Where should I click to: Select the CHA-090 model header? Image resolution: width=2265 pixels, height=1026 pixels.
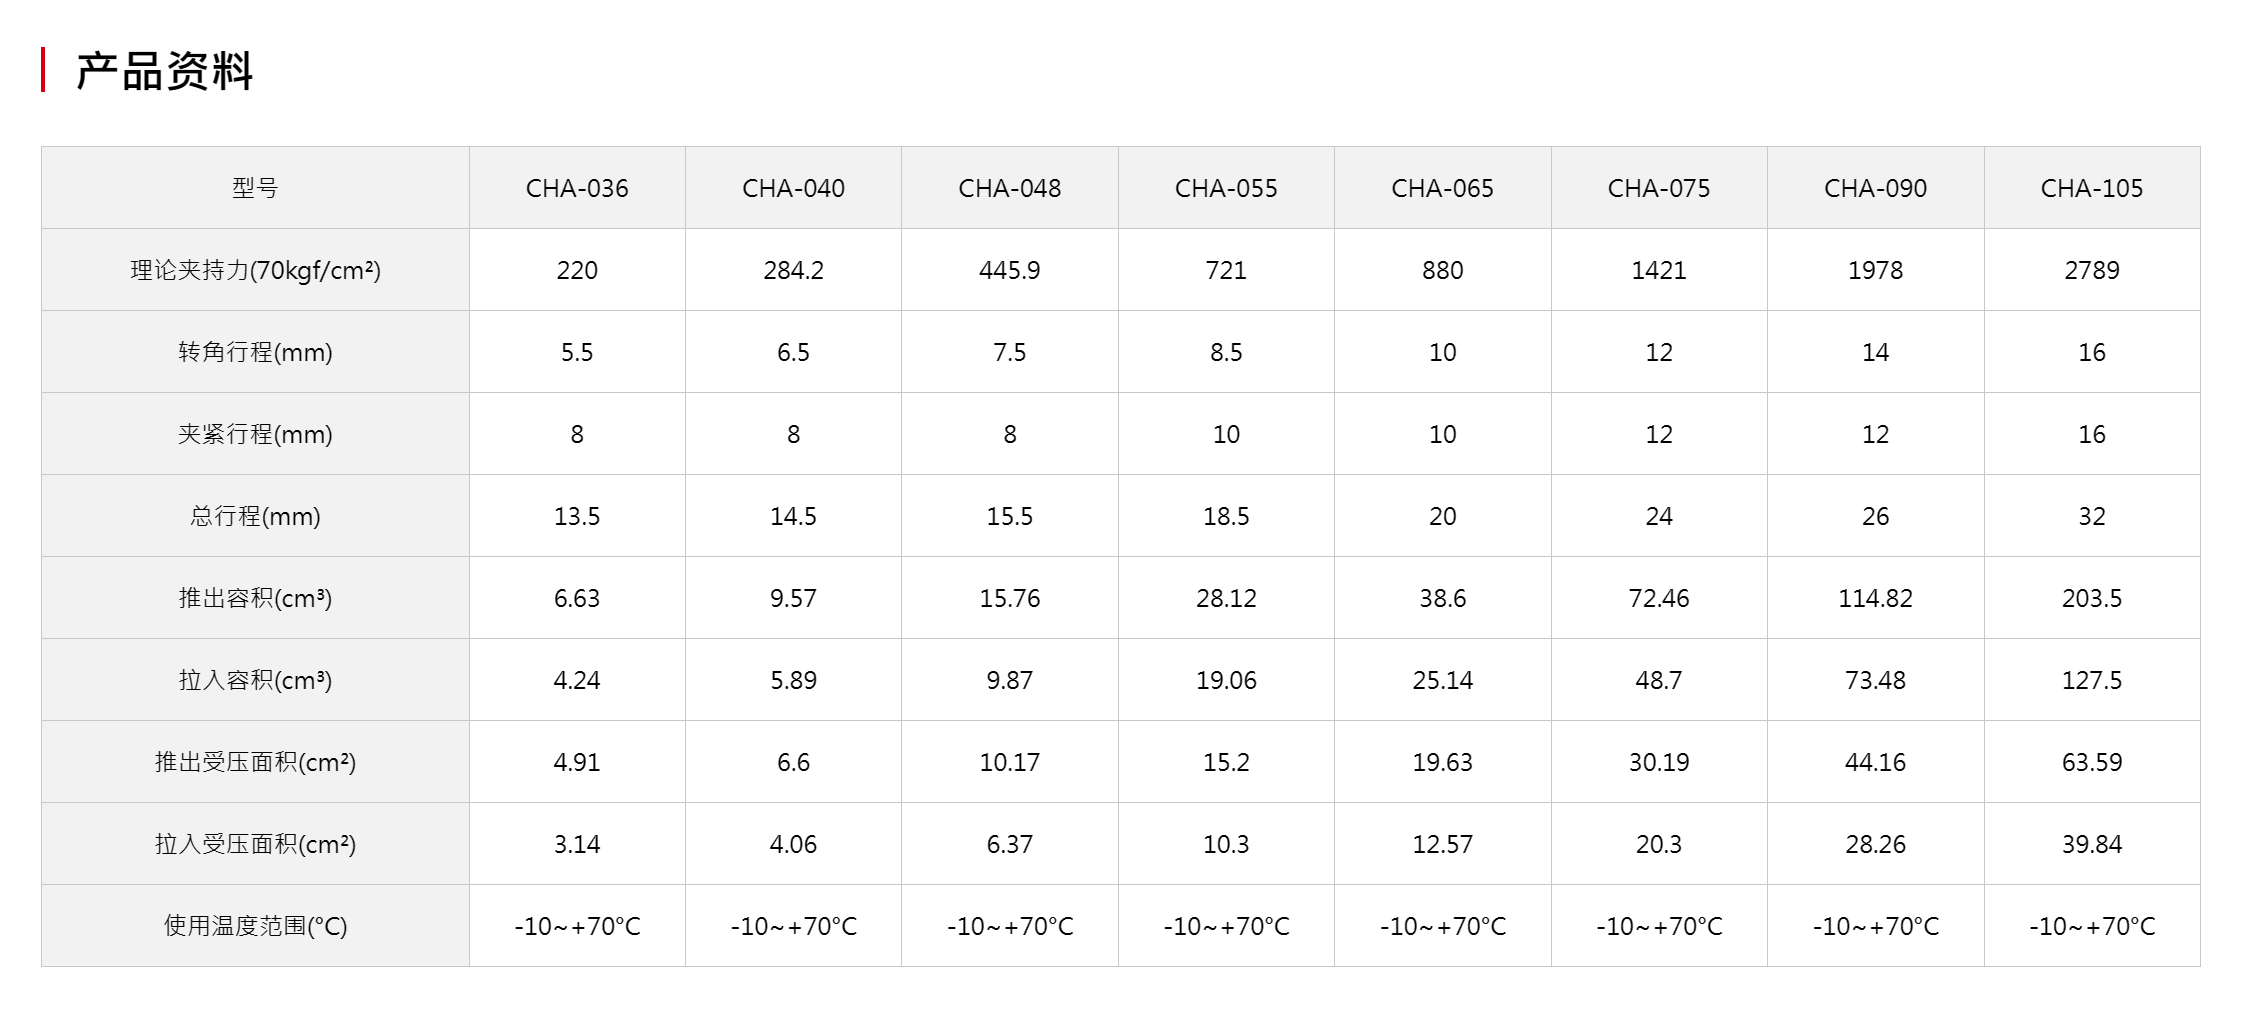tap(1875, 188)
